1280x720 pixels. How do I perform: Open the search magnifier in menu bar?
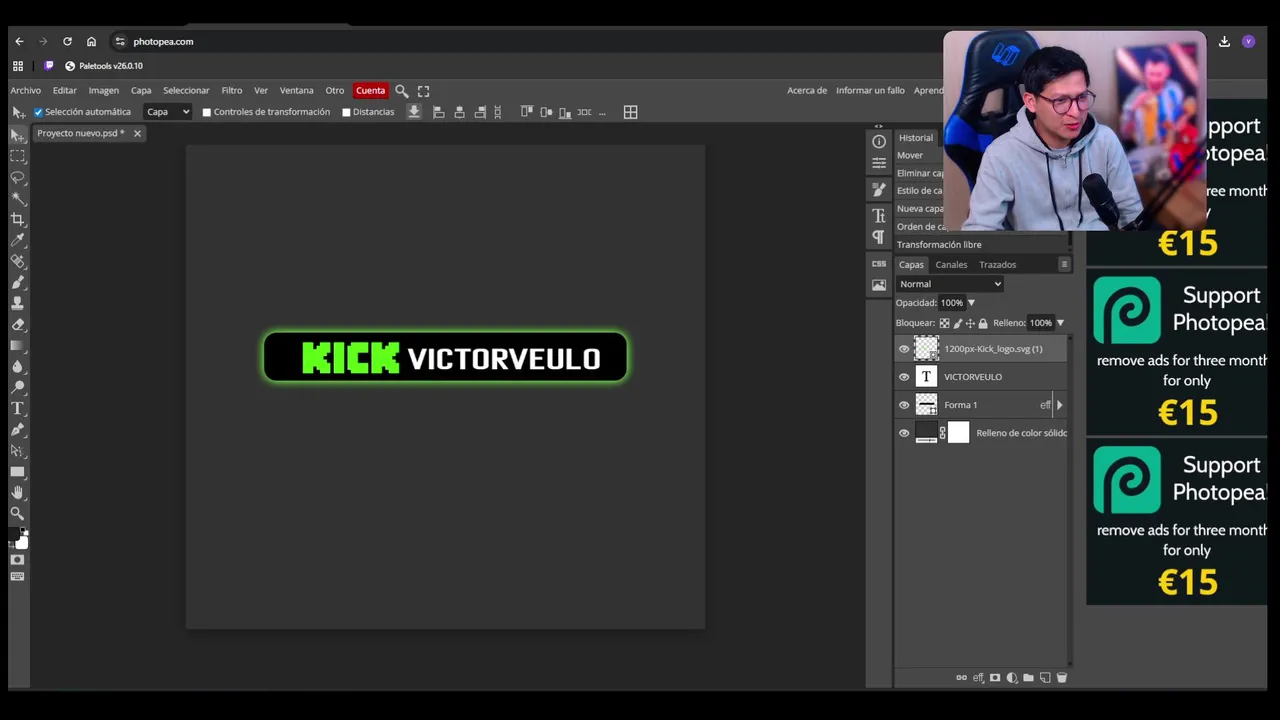tap(401, 91)
